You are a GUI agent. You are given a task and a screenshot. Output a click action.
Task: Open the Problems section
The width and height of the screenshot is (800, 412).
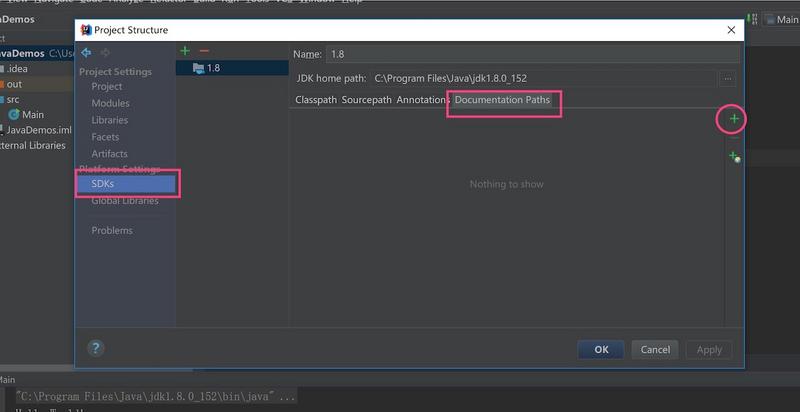click(x=112, y=230)
